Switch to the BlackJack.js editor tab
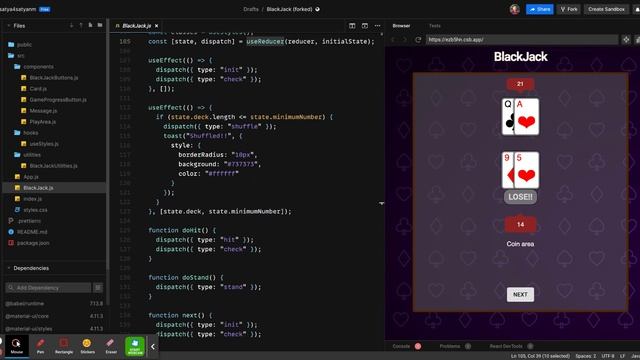The height and width of the screenshot is (360, 640). [136, 26]
